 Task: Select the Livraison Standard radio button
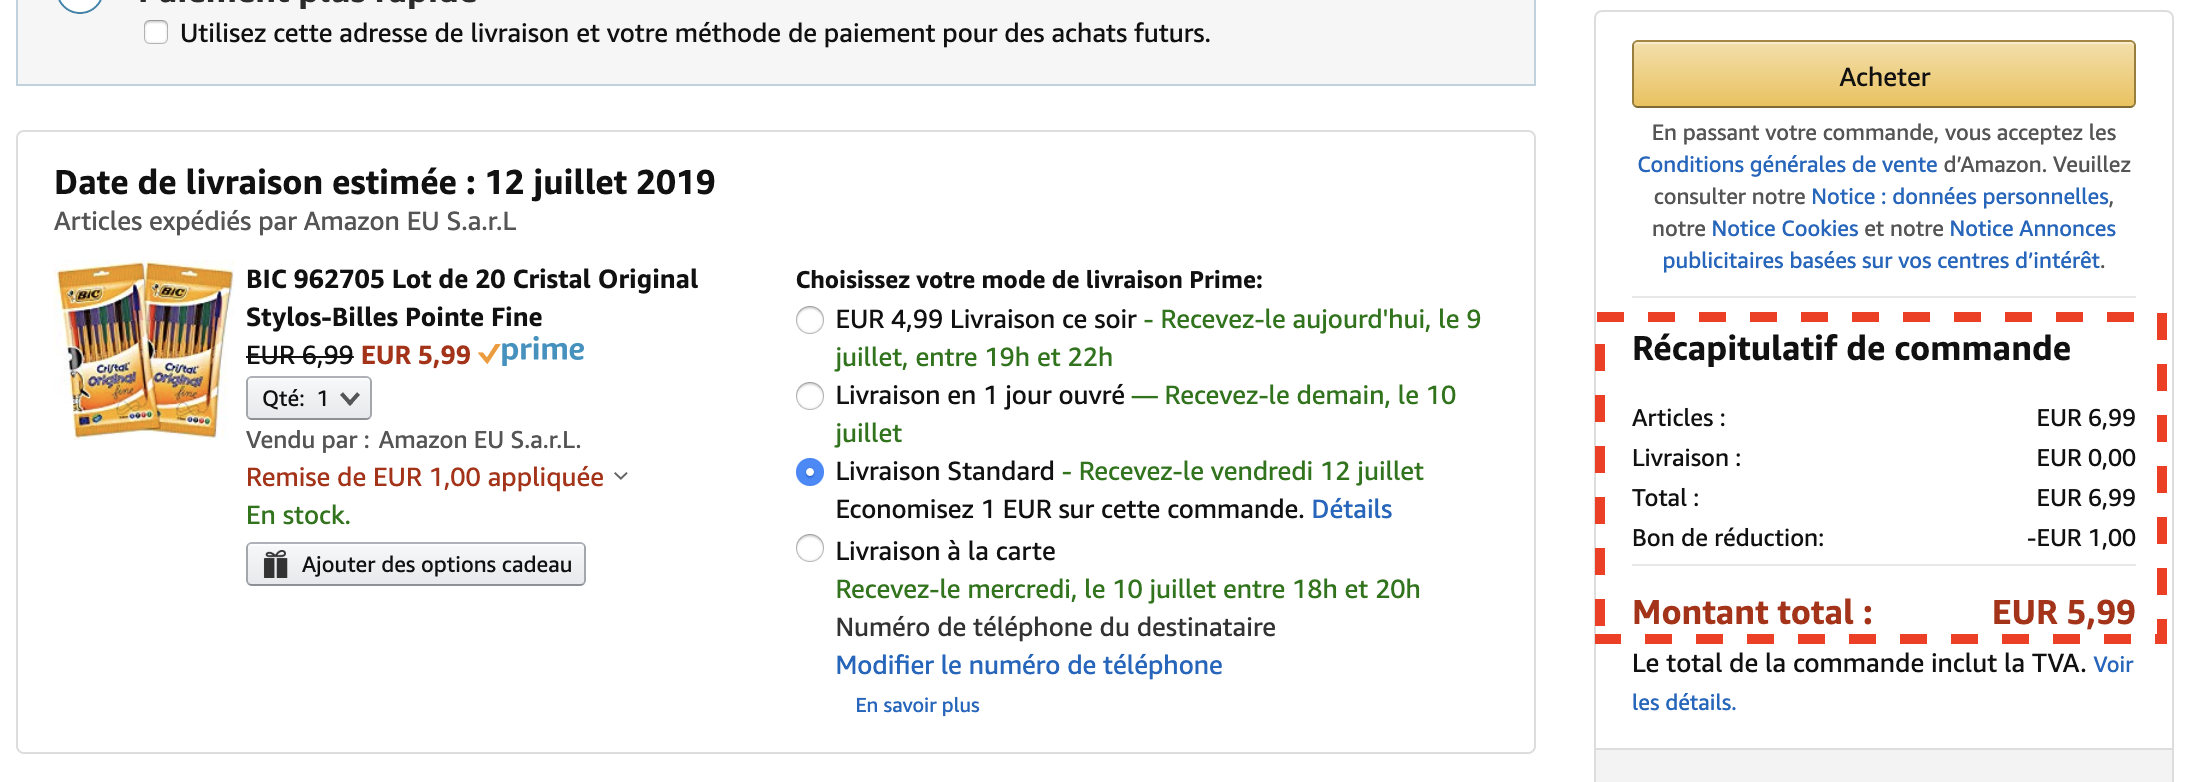tap(810, 472)
